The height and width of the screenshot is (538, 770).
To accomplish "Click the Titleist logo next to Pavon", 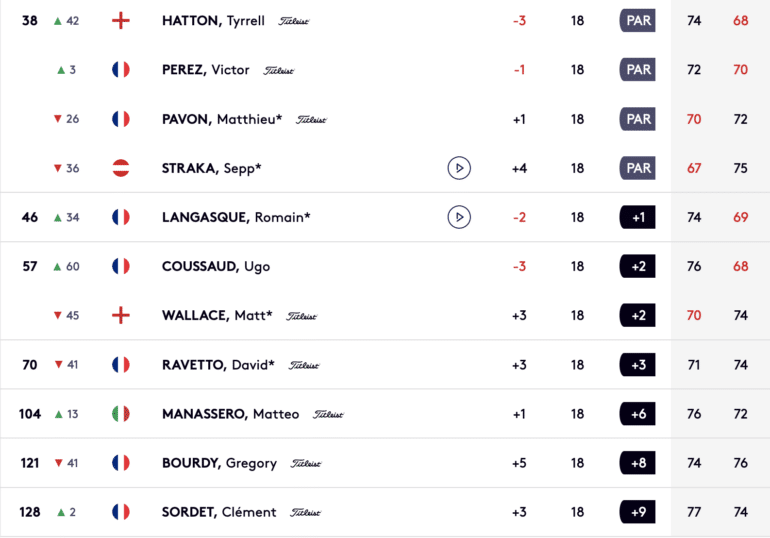I will [311, 120].
